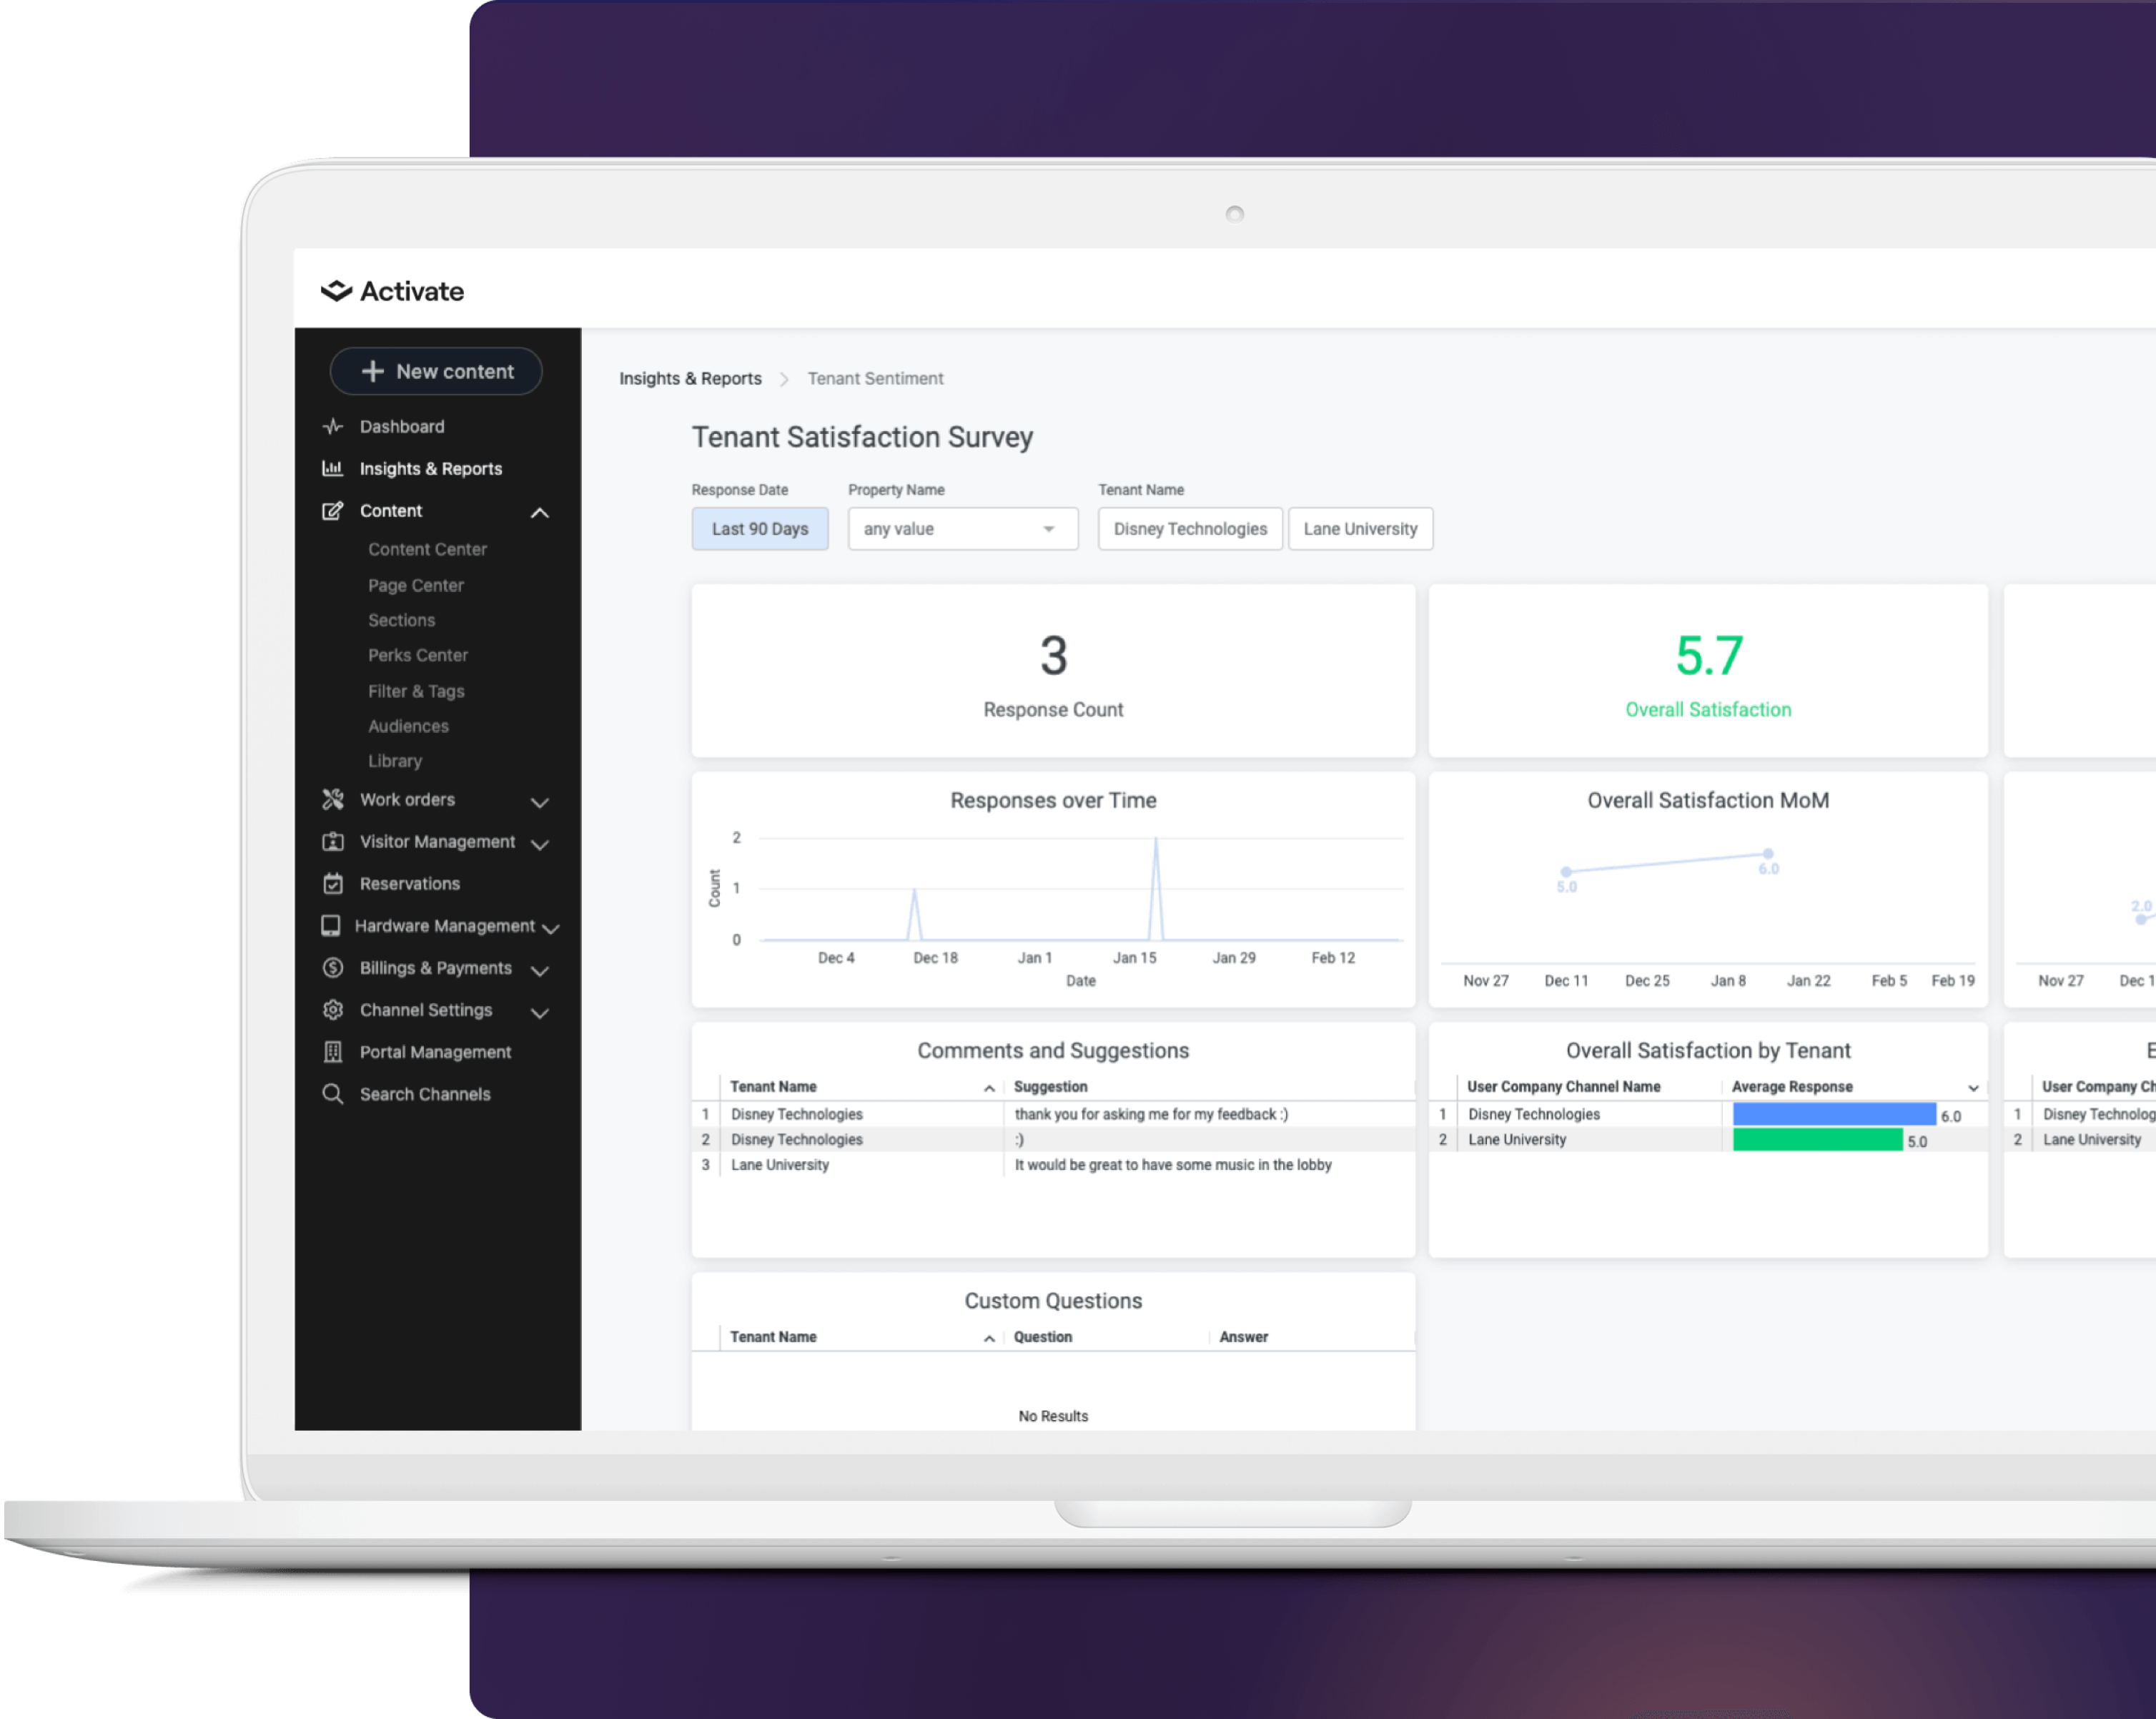This screenshot has width=2156, height=1719.
Task: Expand the Hardware Management submenu
Action: 550,928
